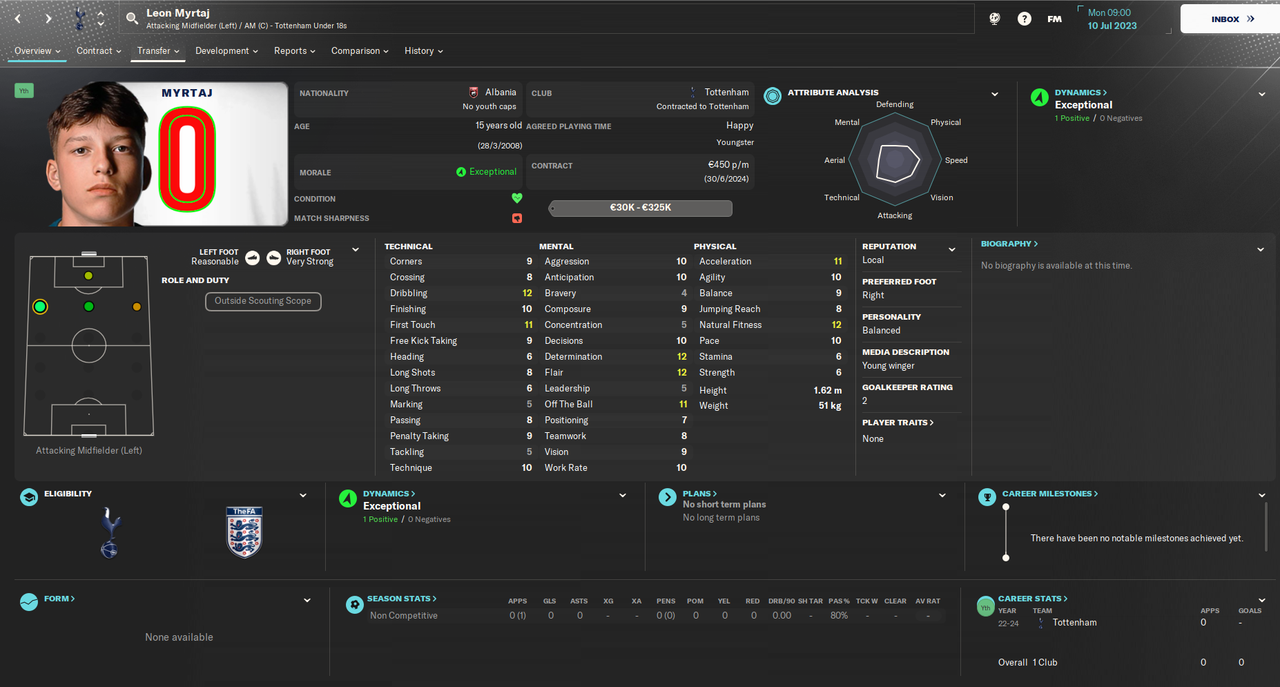Click the Plans arrow icon
This screenshot has height=687, width=1280.
667,497
